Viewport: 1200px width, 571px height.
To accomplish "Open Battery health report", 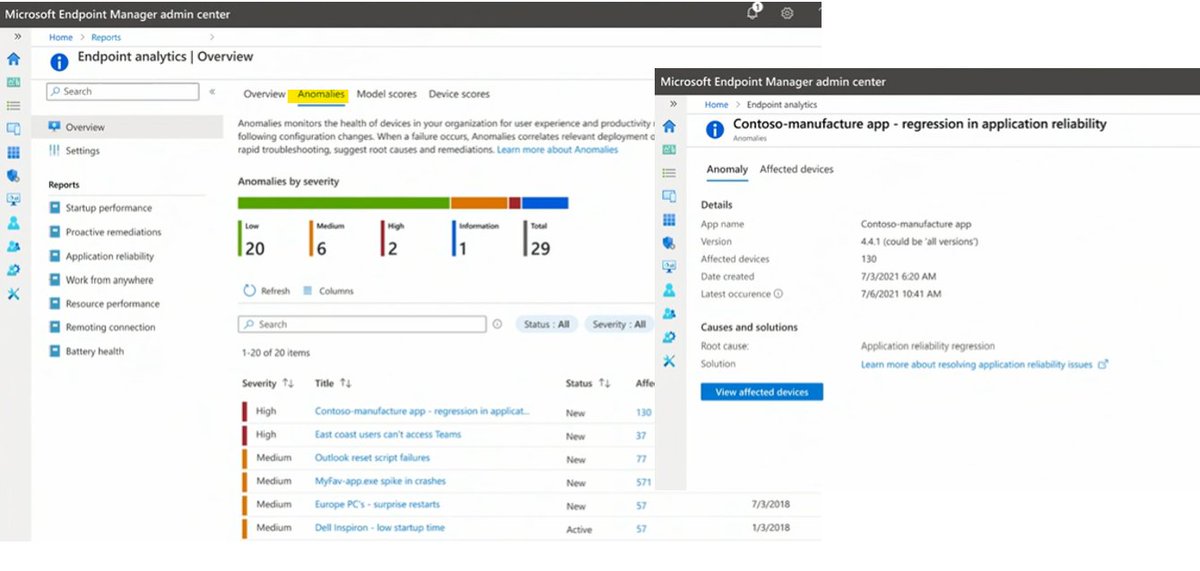I will pyautogui.click(x=94, y=351).
